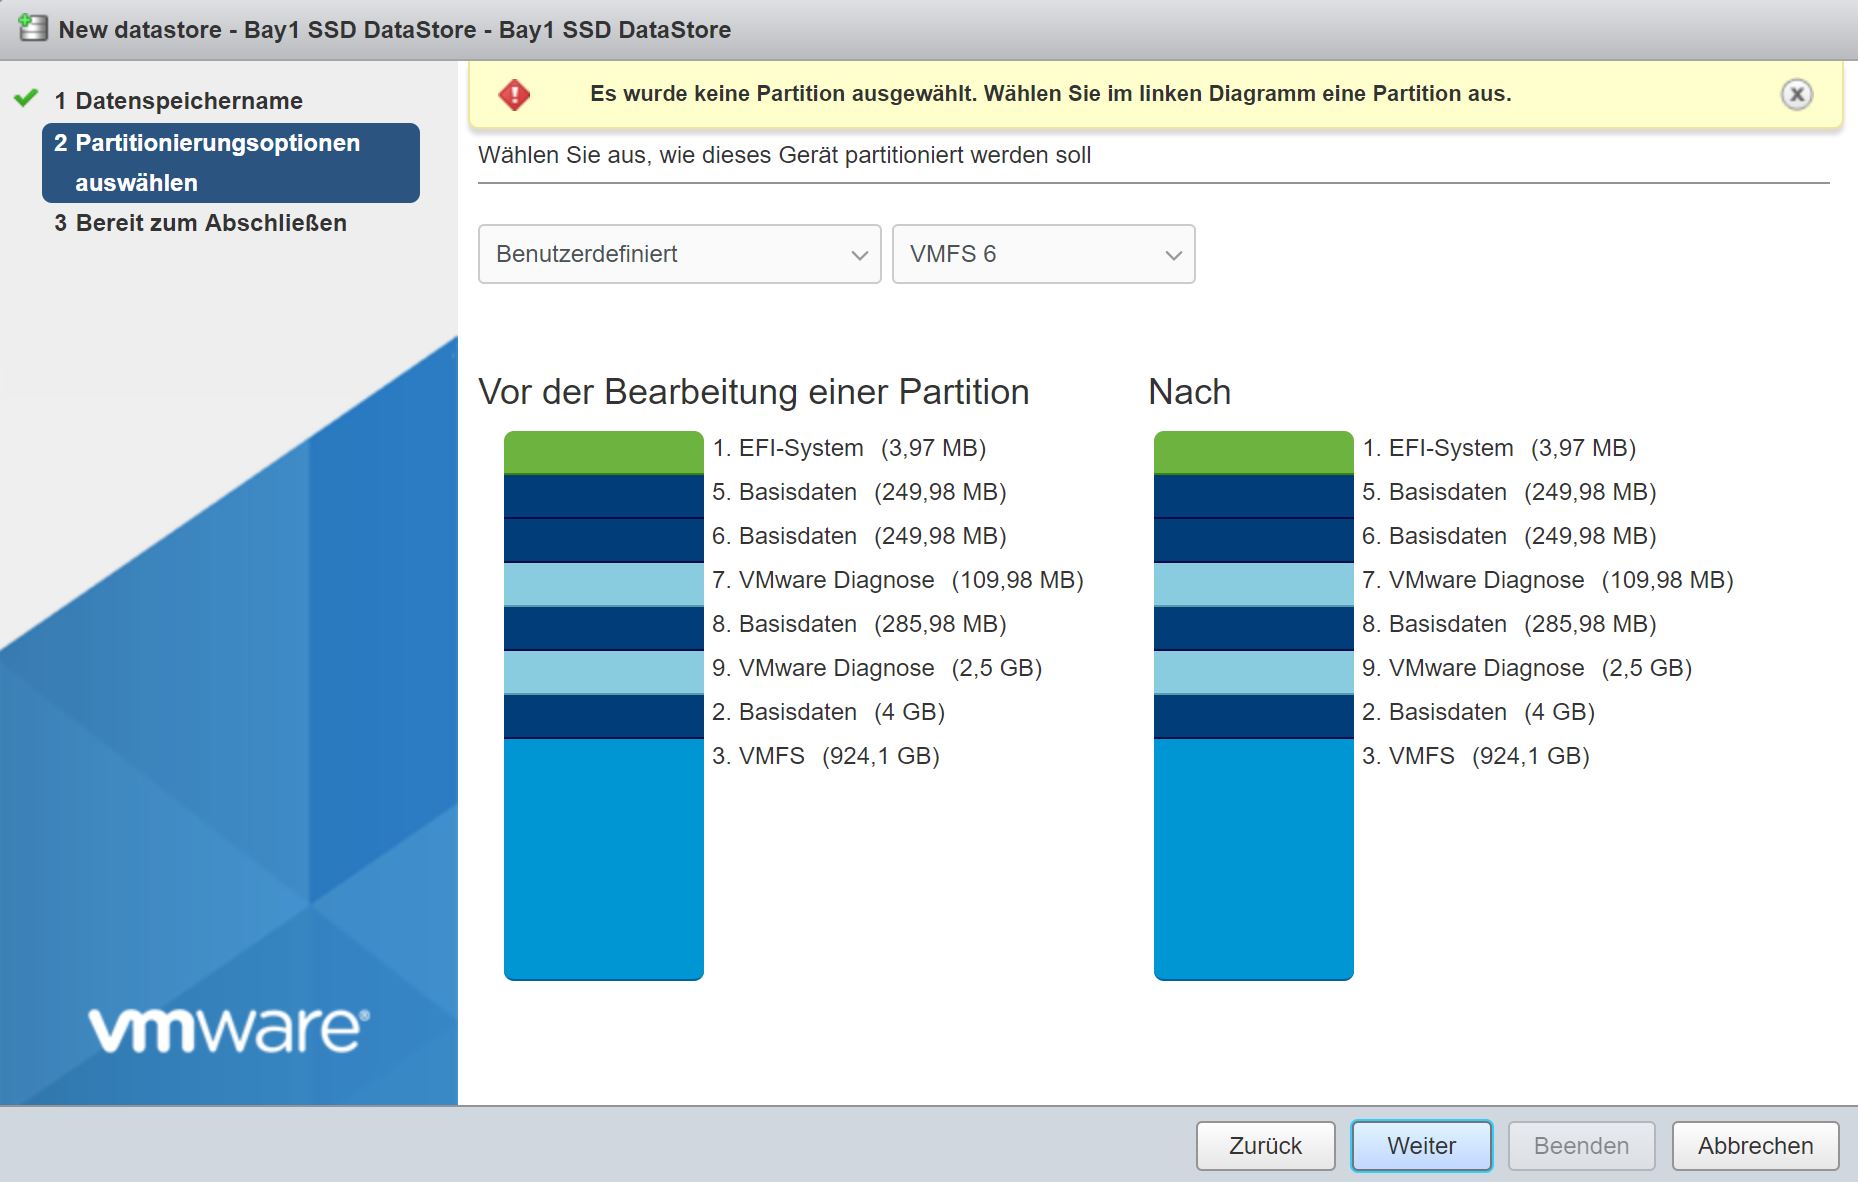Select the large VMFS partition block in left diagram
Screen dimensions: 1858x1182
tap(603, 859)
